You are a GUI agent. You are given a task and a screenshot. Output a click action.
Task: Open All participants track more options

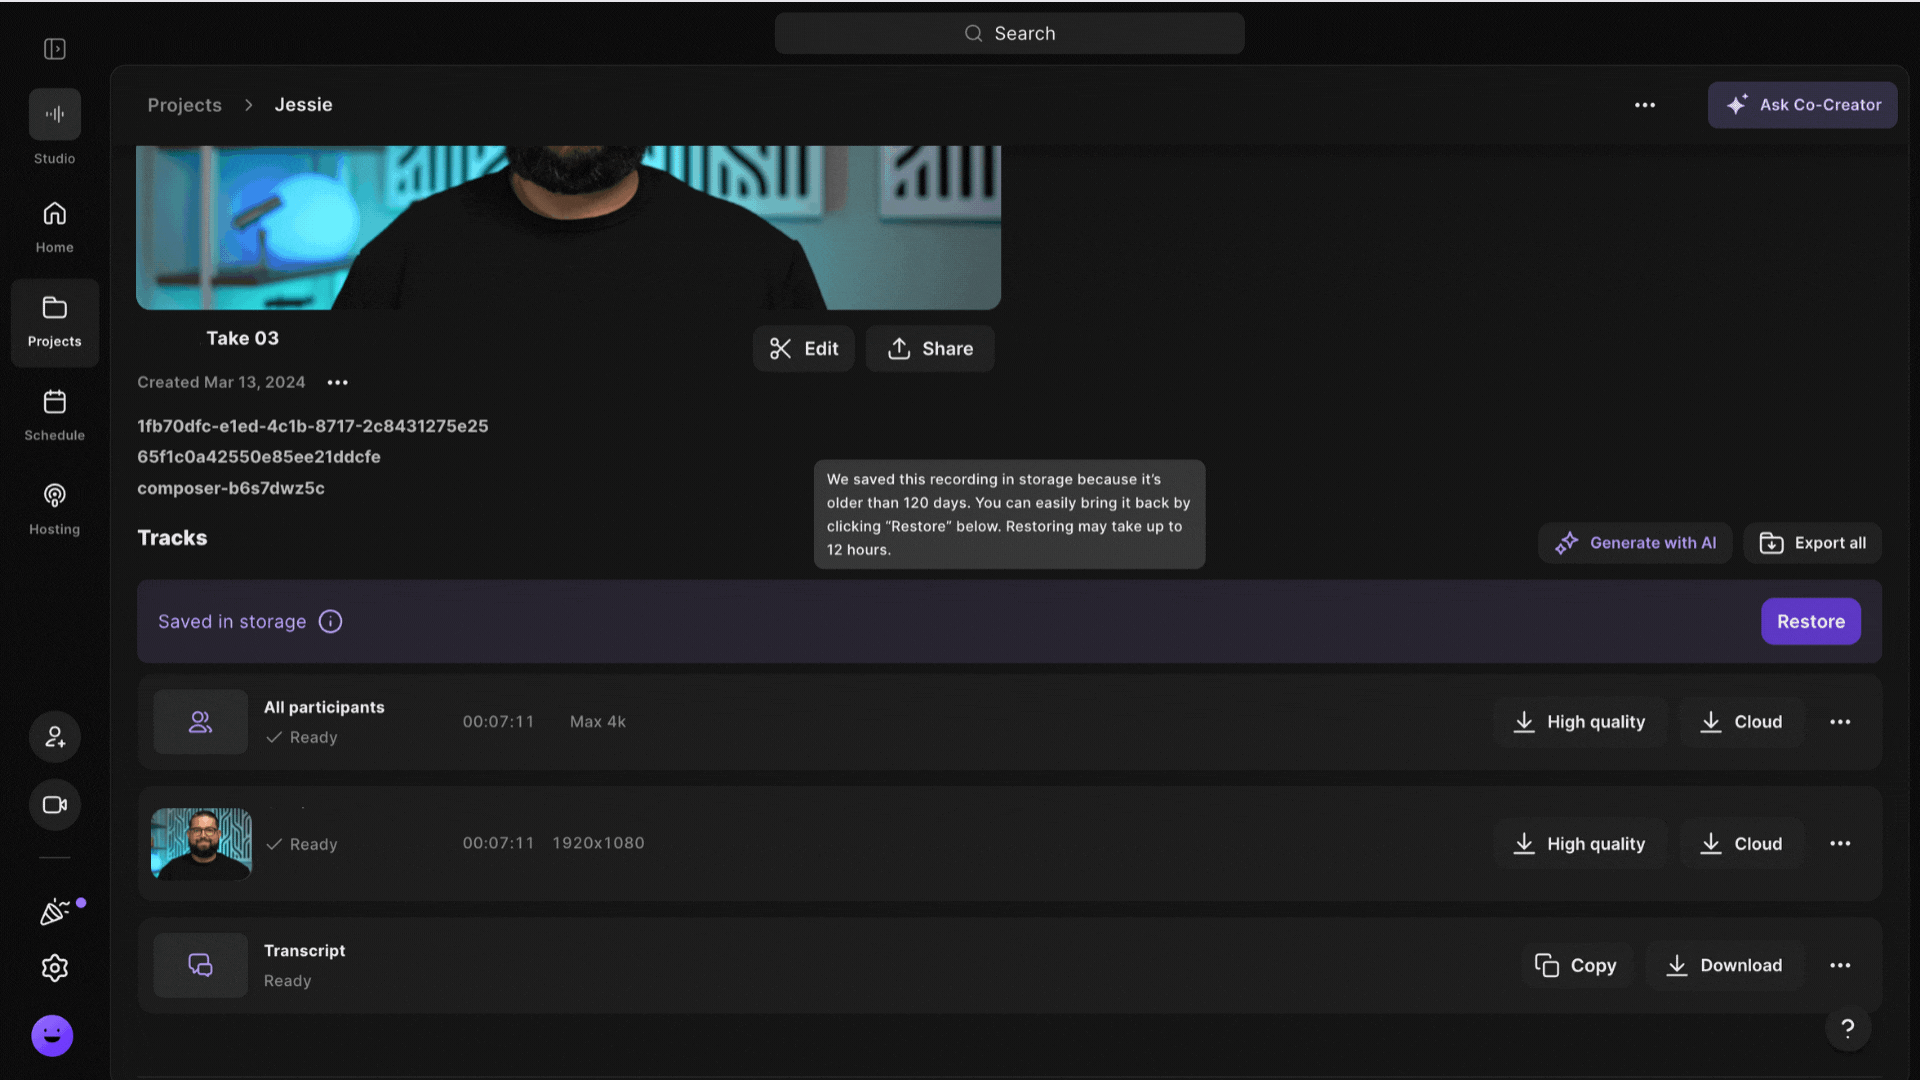click(x=1840, y=722)
